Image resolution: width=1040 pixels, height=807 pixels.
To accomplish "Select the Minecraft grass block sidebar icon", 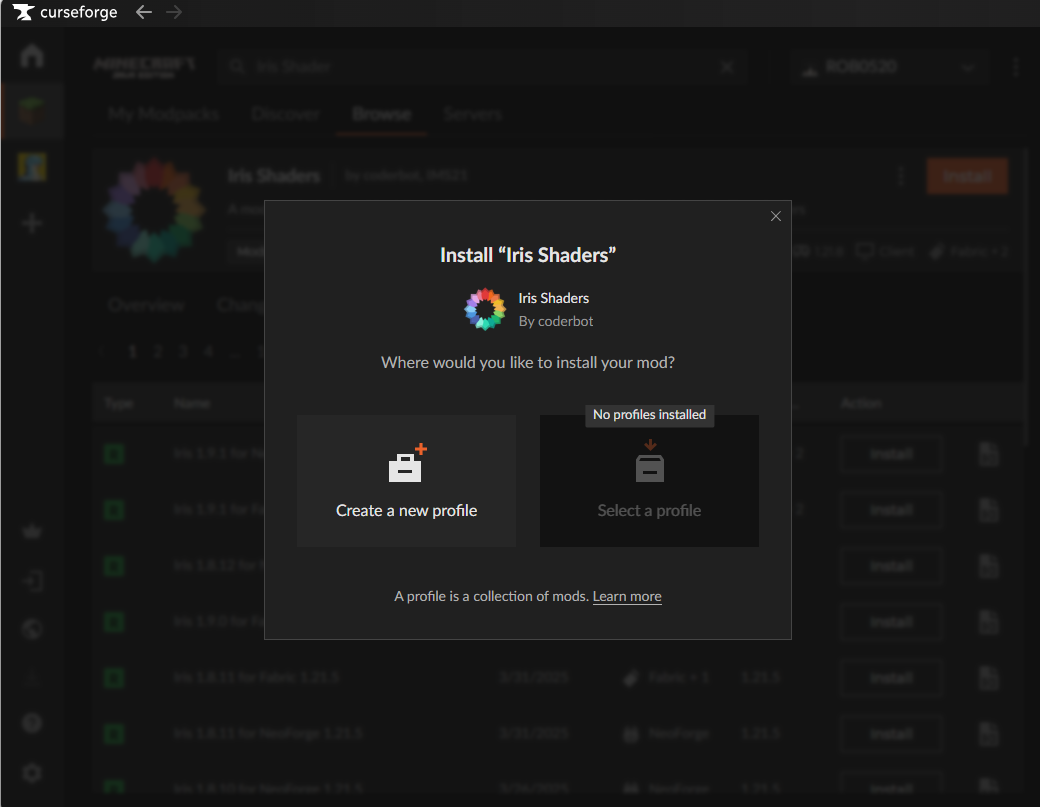I will (x=32, y=111).
